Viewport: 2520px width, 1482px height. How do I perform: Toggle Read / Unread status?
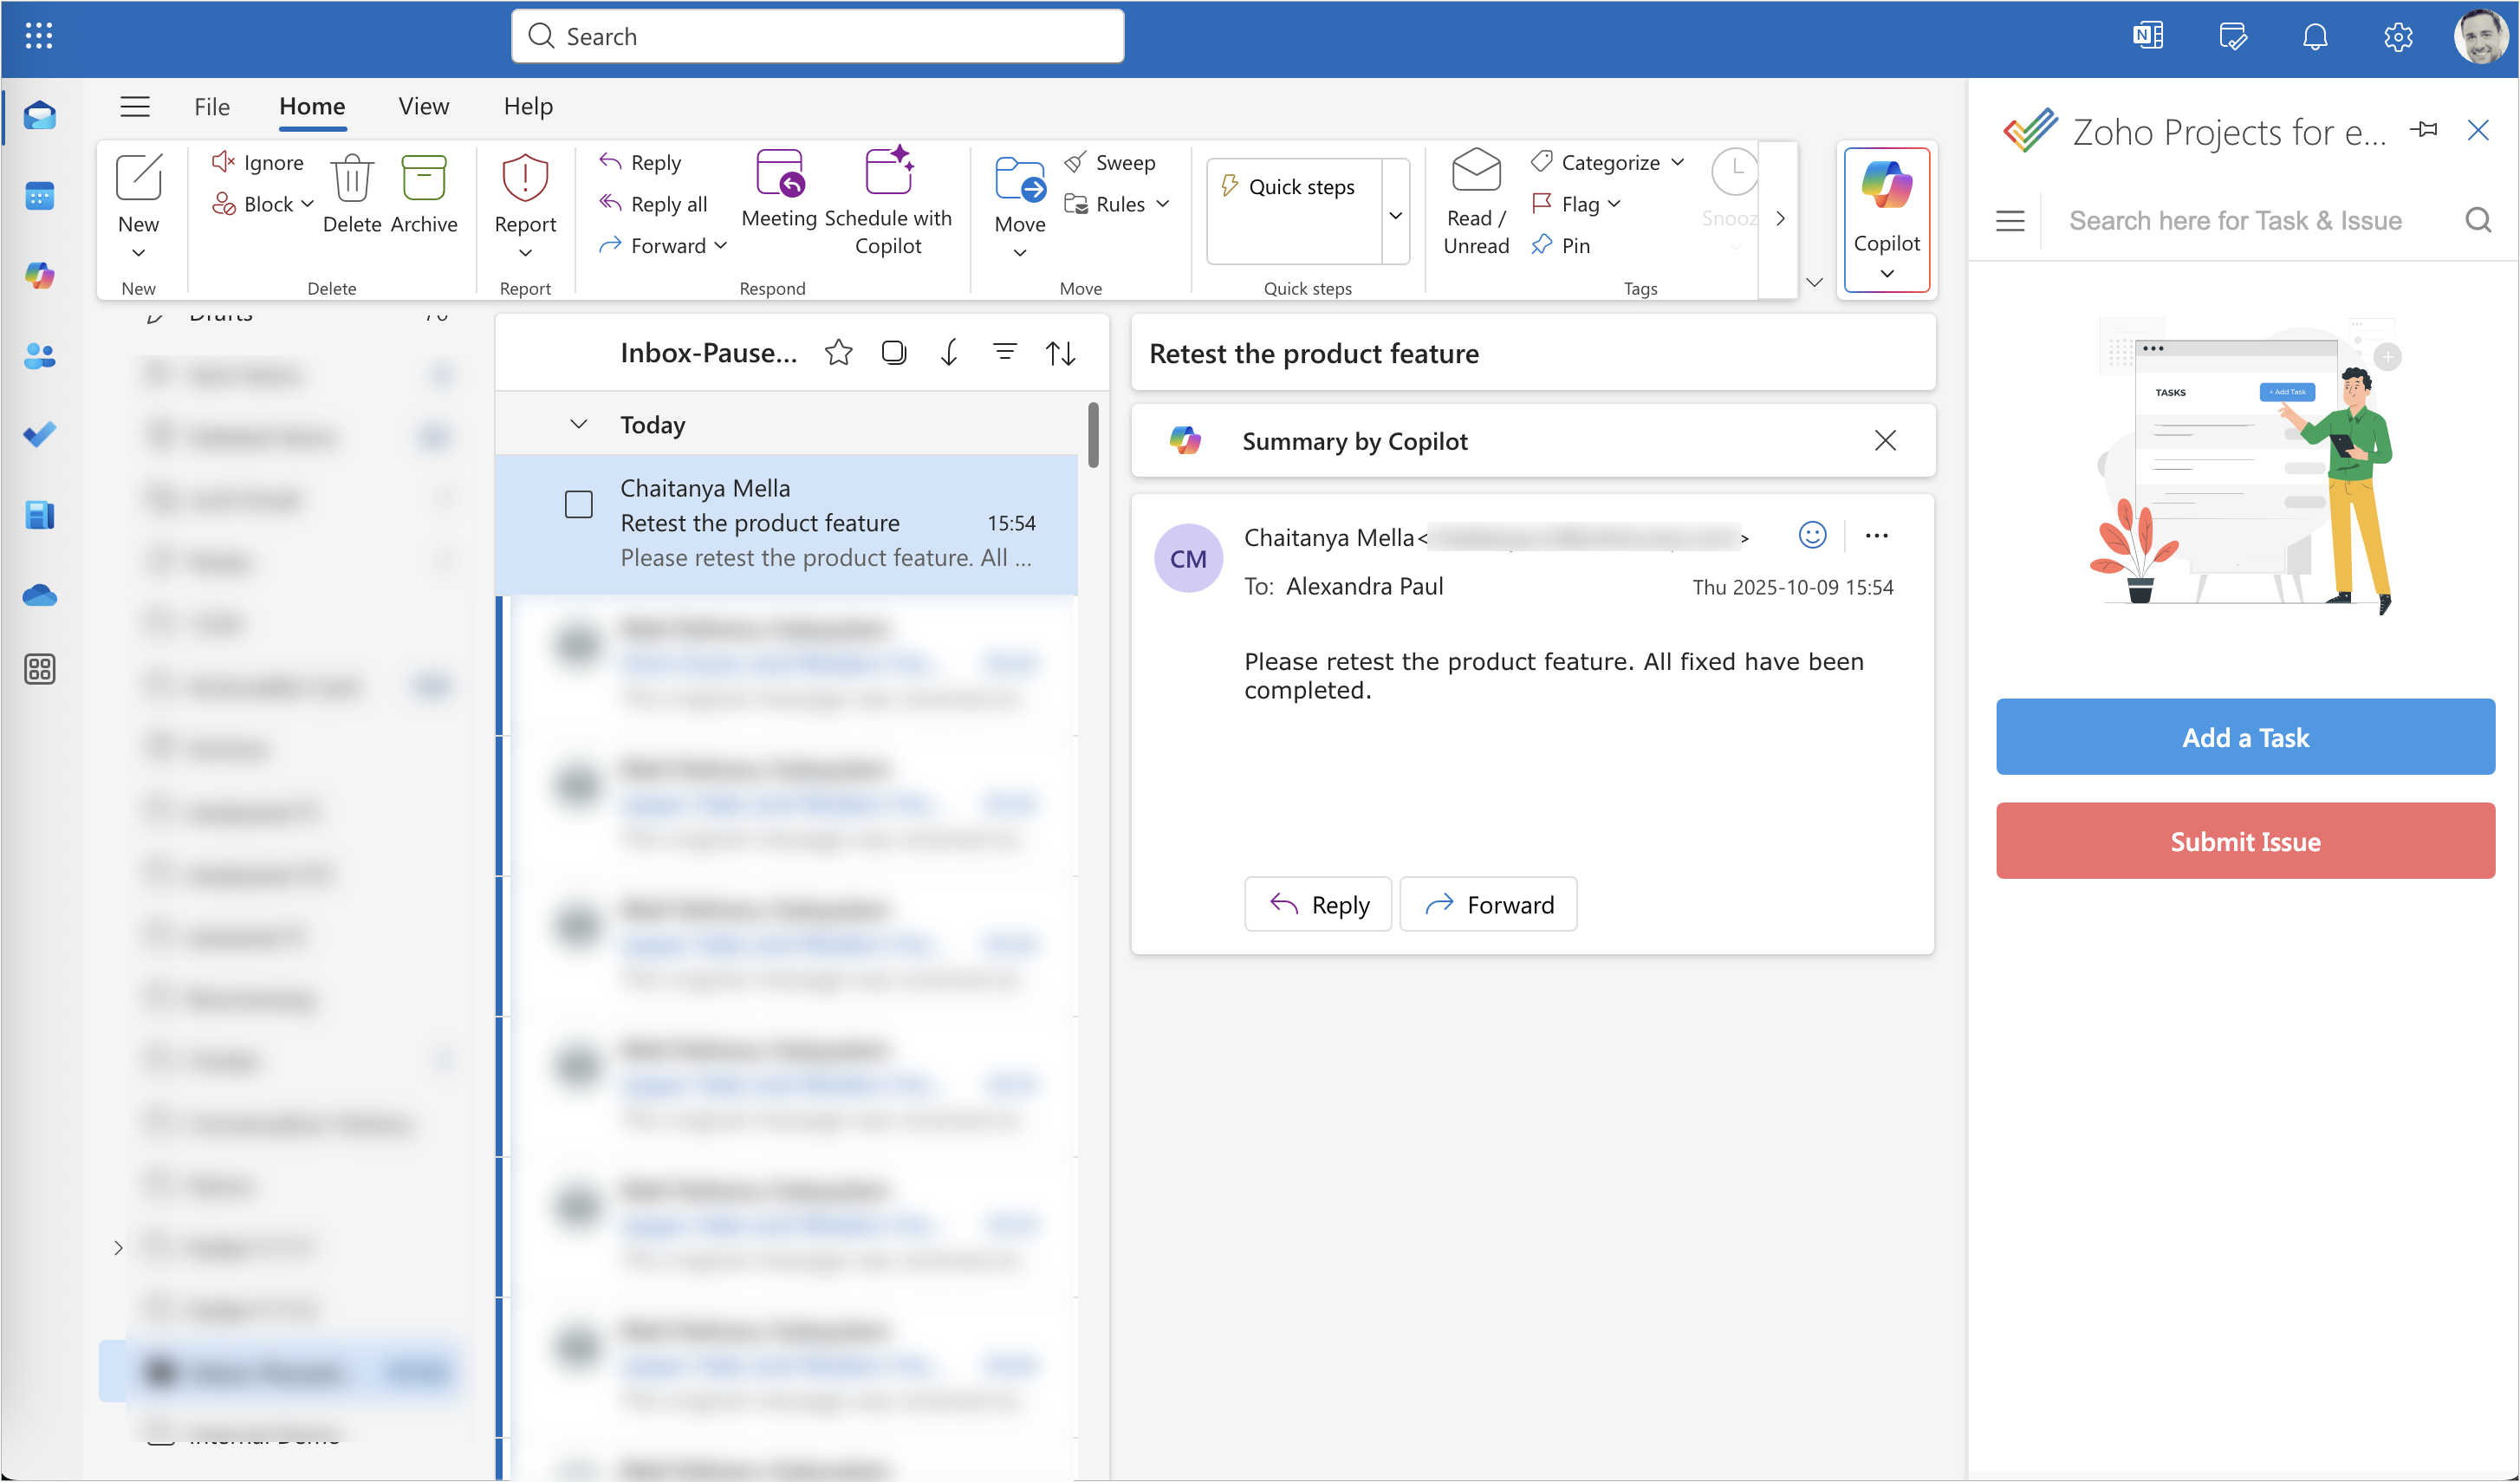[x=1475, y=200]
